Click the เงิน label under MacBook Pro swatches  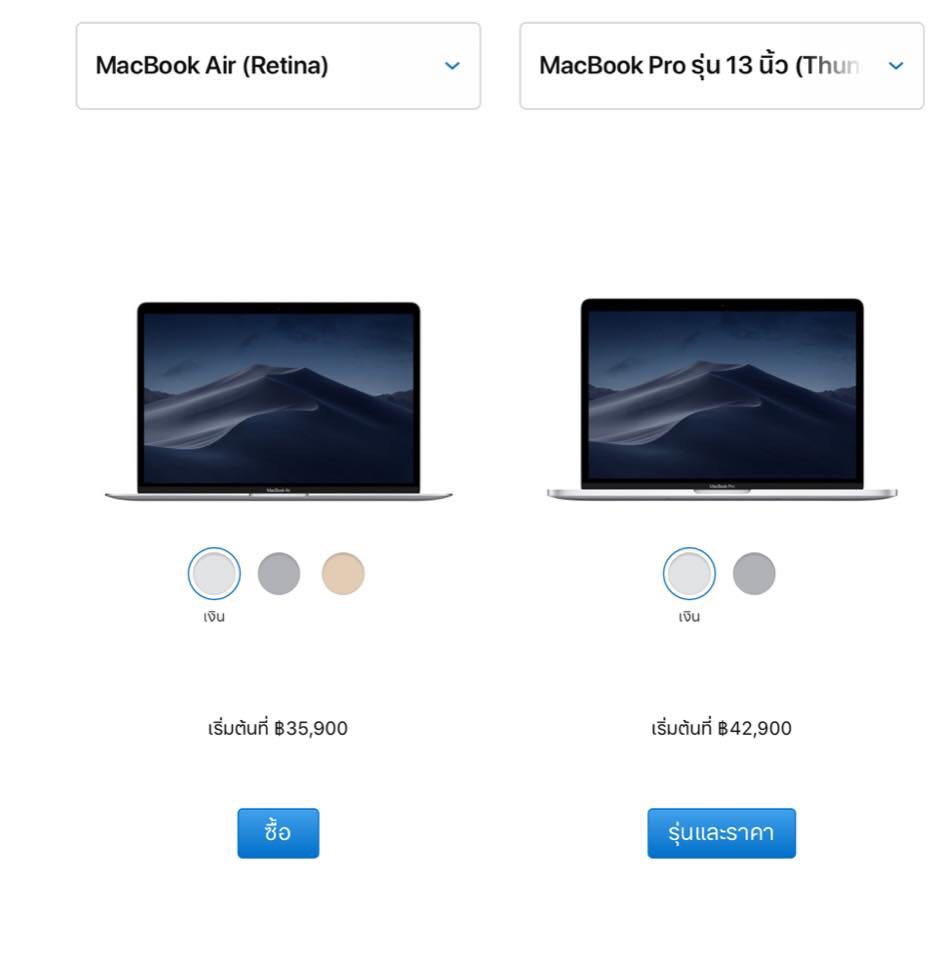point(689,617)
